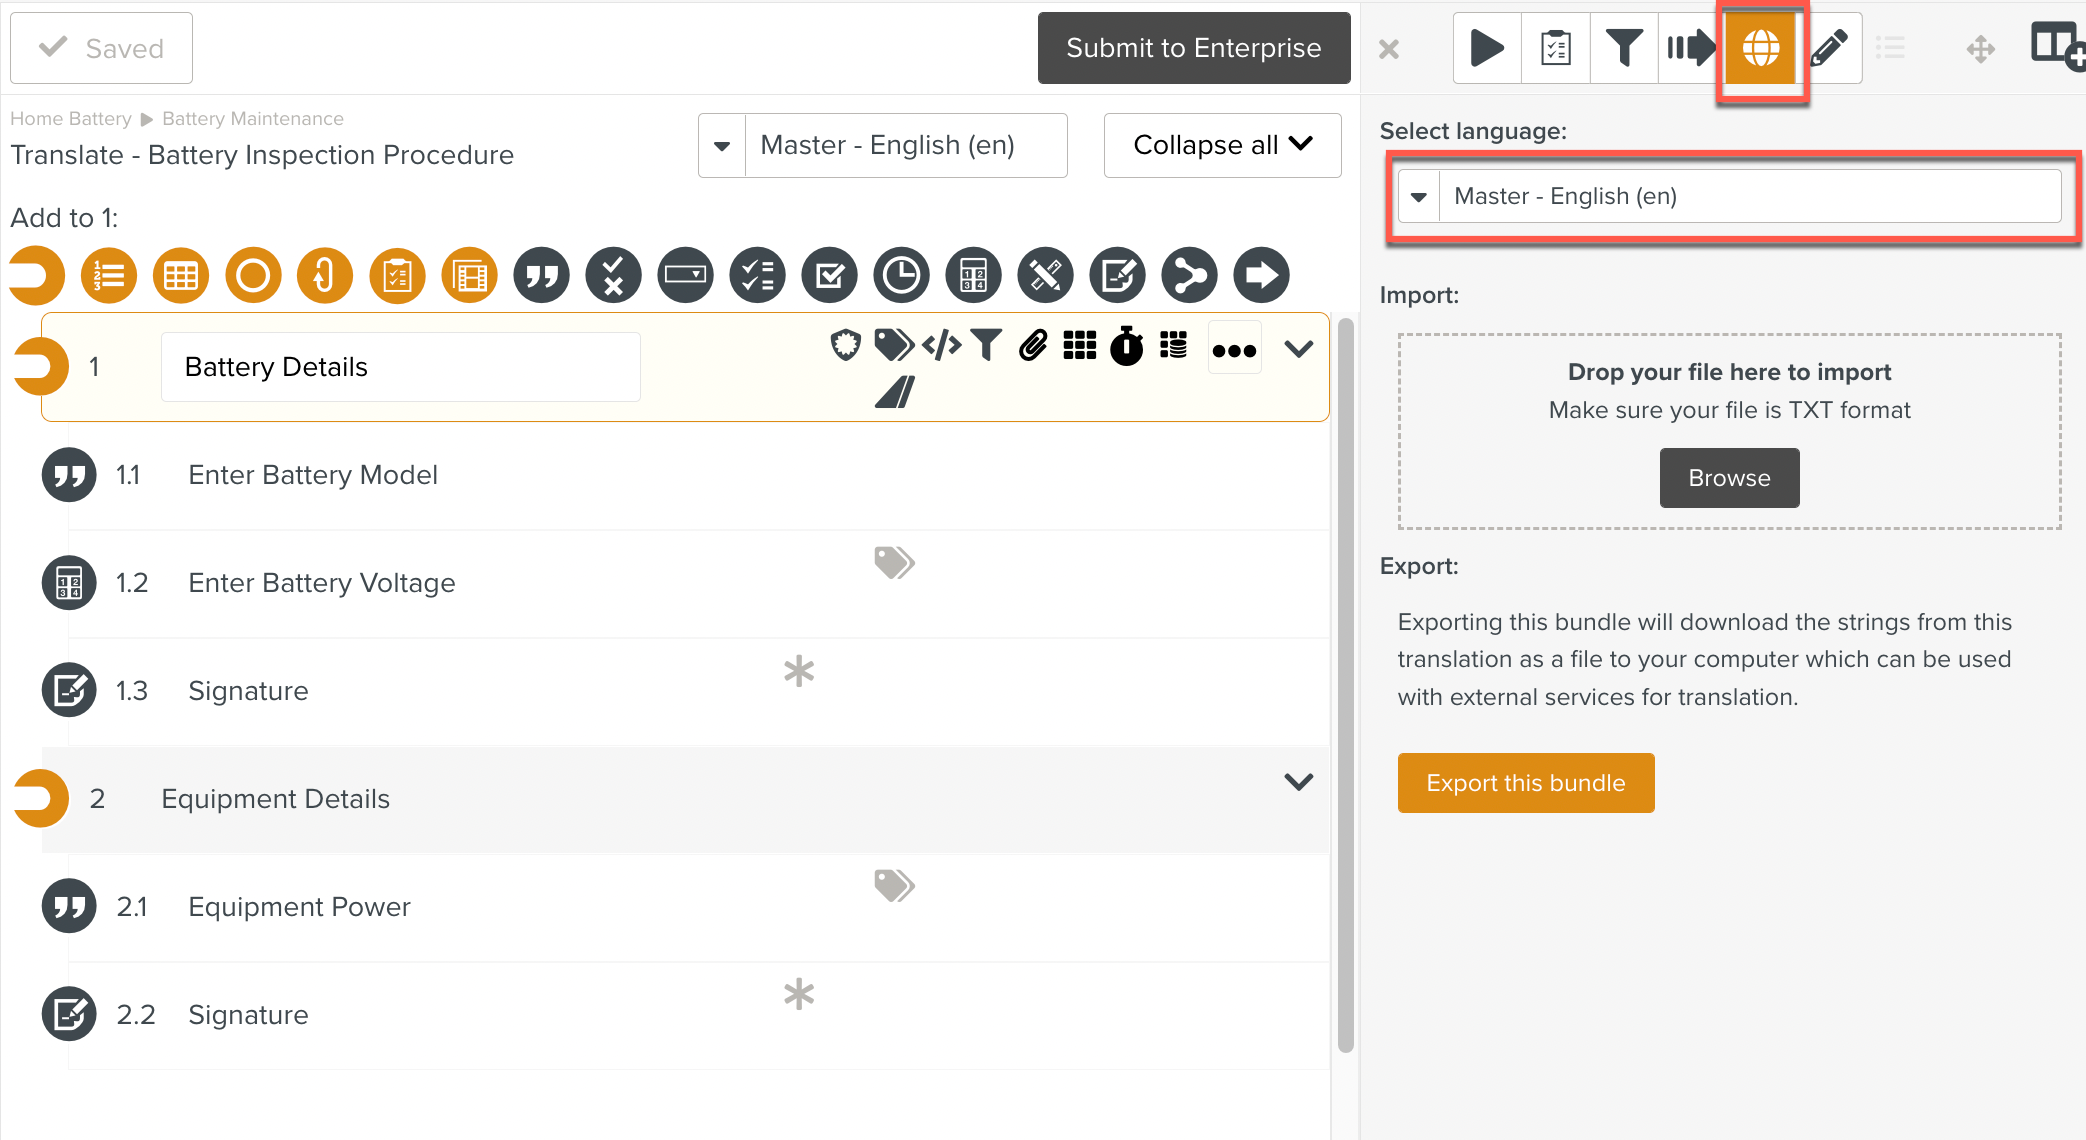Screen dimensions: 2086x1140
Task: Add a signature step from toolbar
Action: pos(1117,275)
